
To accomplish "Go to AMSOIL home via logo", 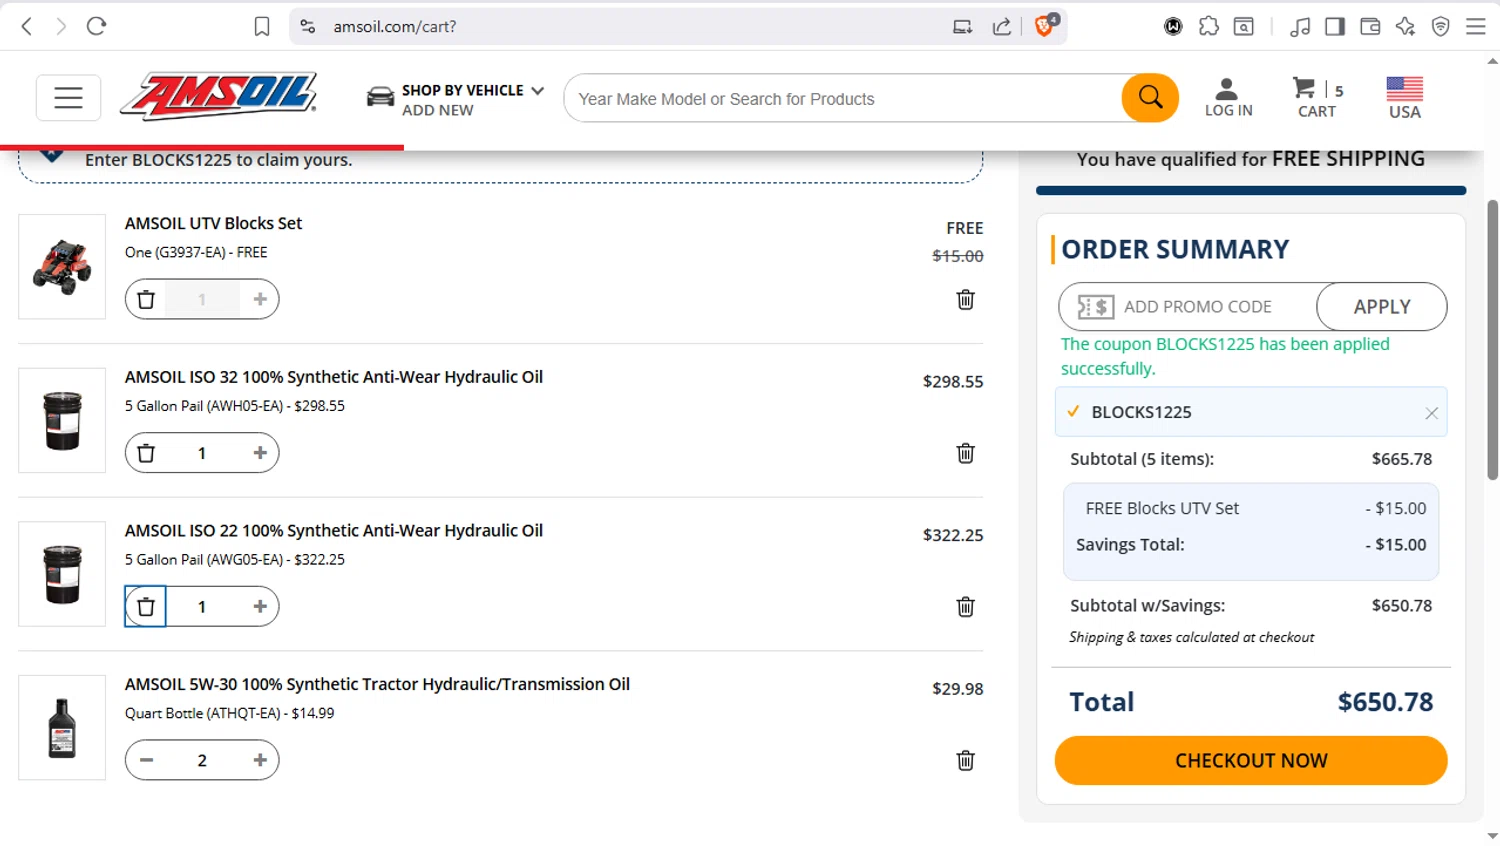I will tap(219, 97).
